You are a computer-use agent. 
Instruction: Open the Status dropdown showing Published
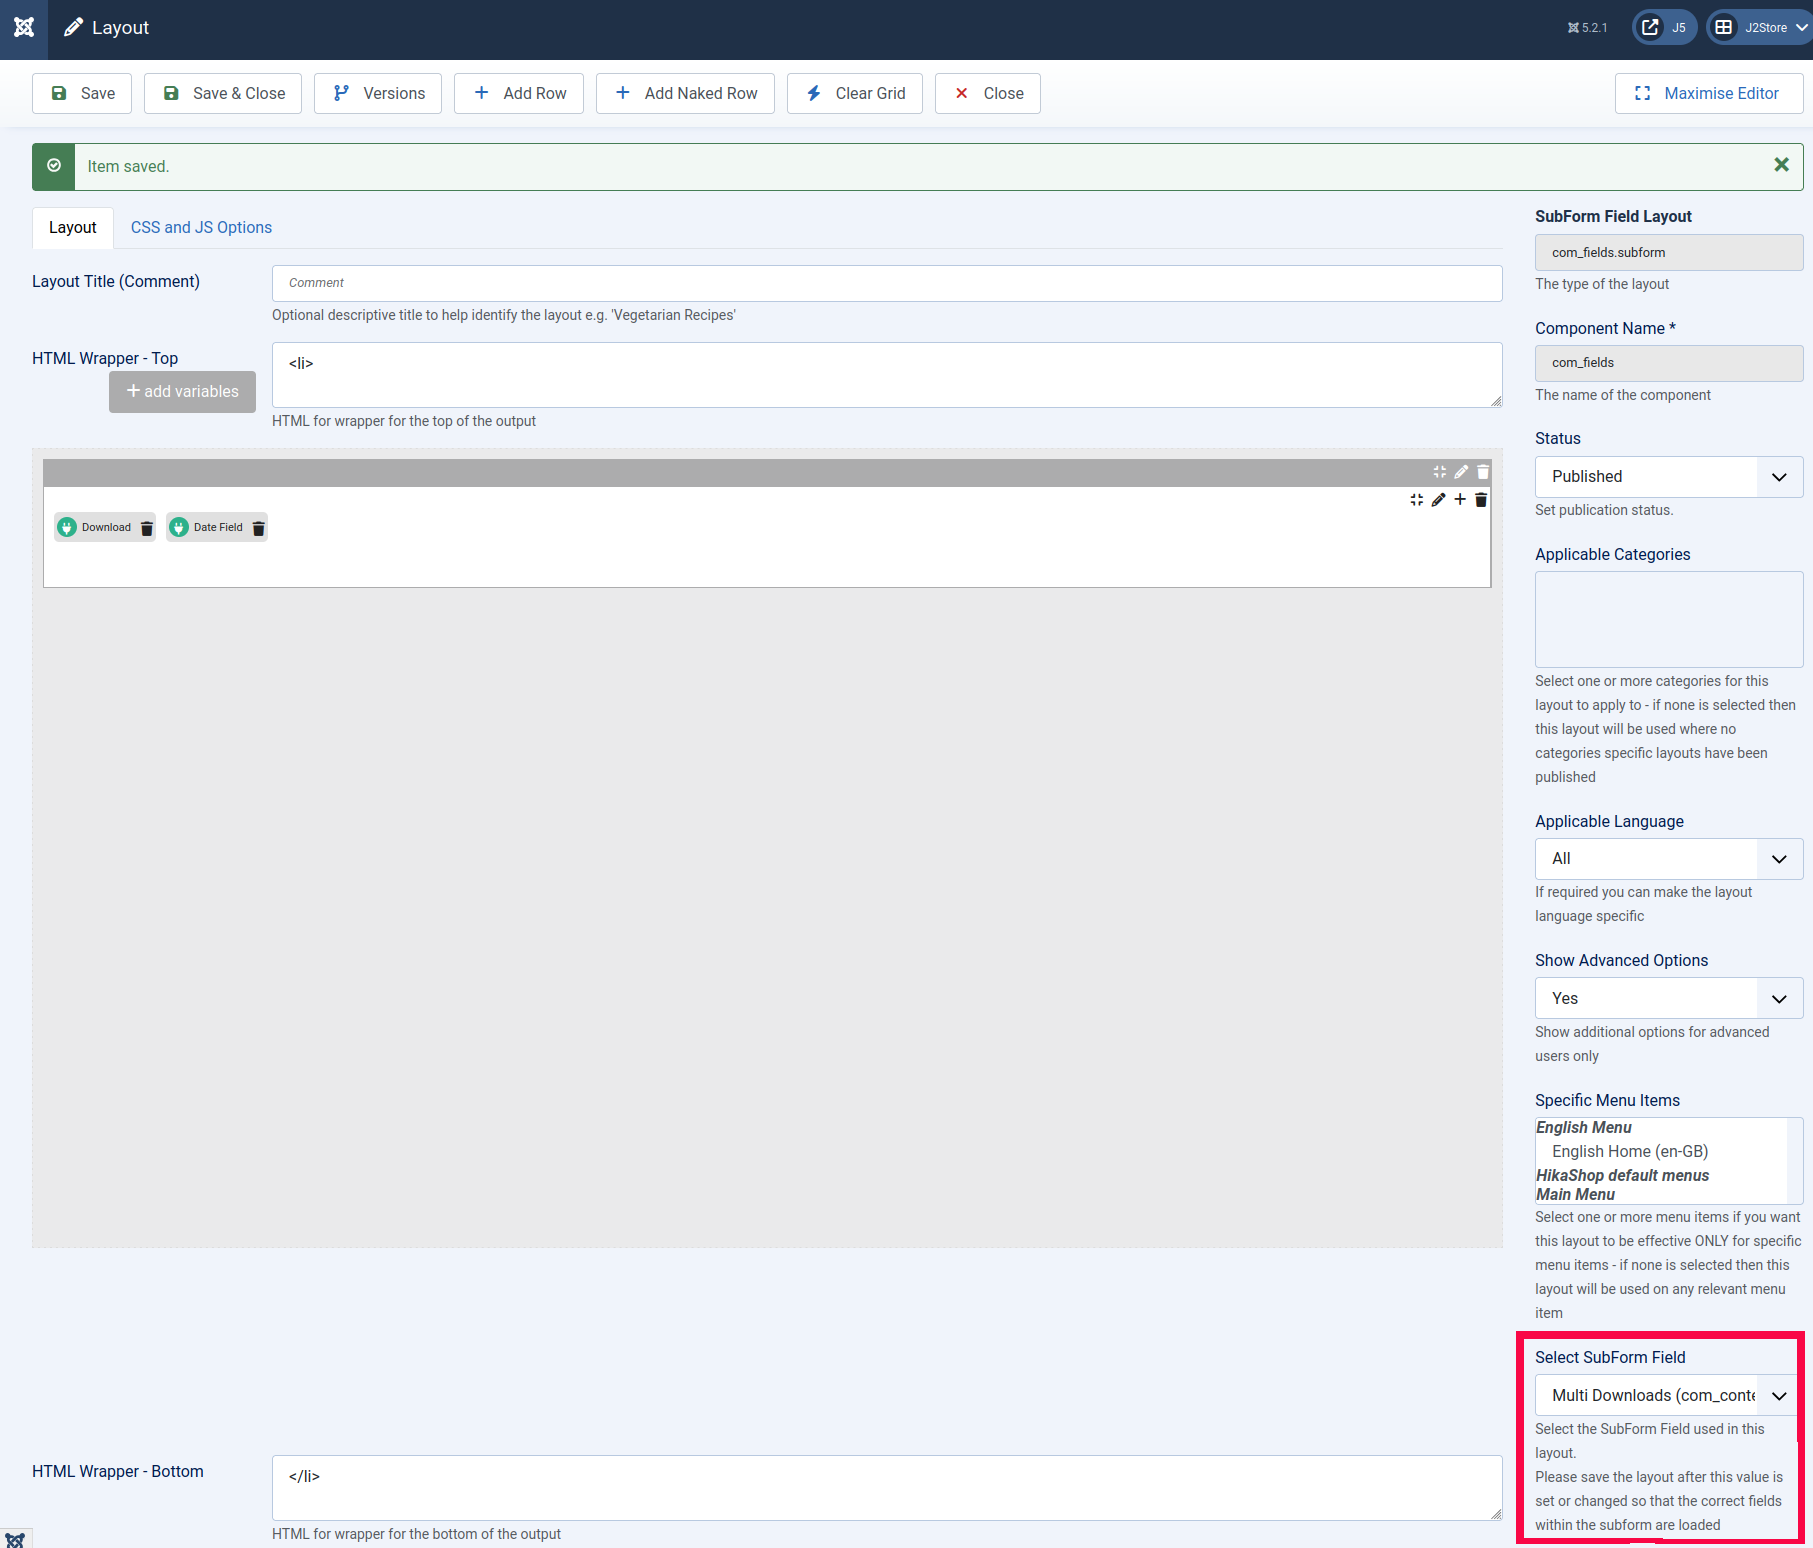coord(1668,477)
